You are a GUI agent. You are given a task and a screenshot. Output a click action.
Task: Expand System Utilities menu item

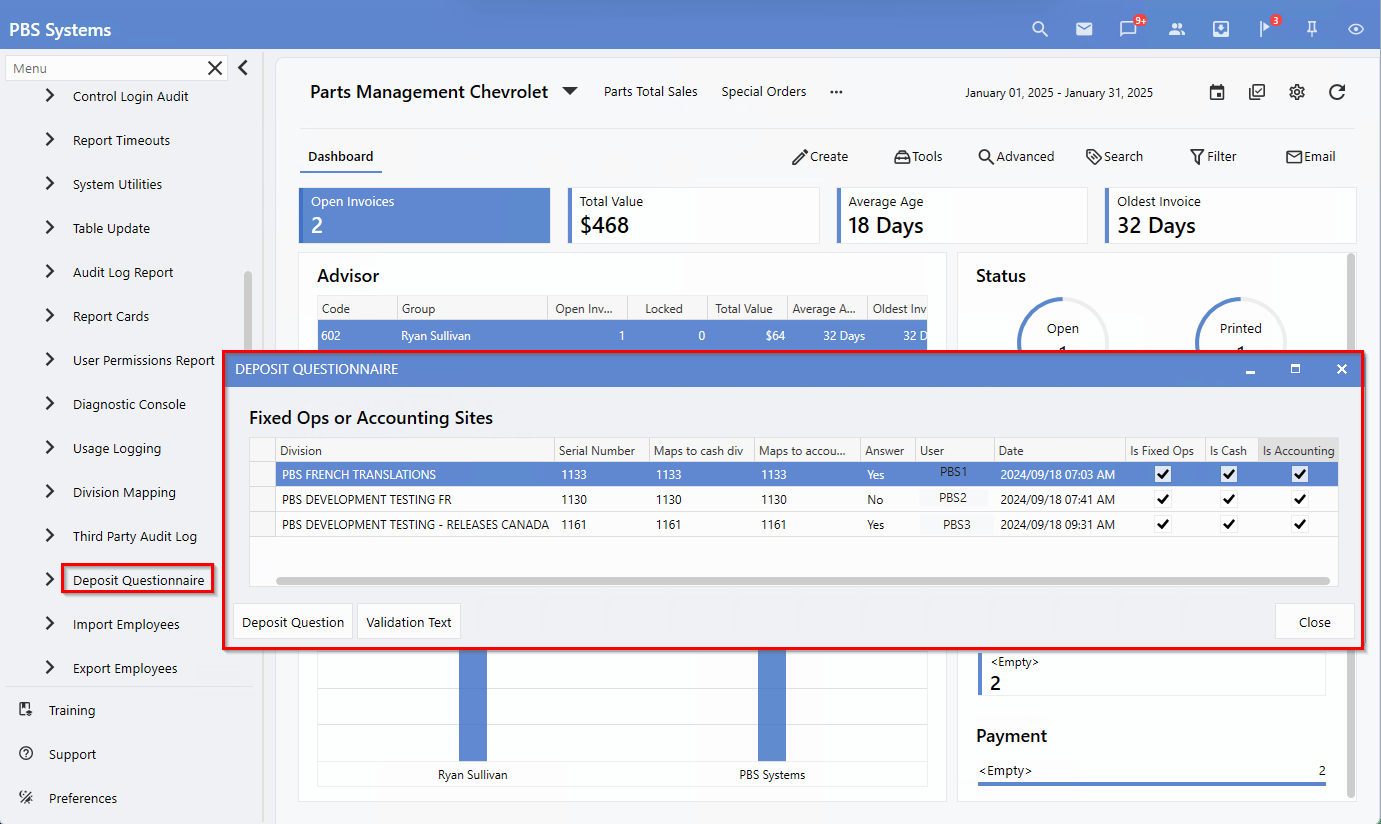(x=50, y=184)
